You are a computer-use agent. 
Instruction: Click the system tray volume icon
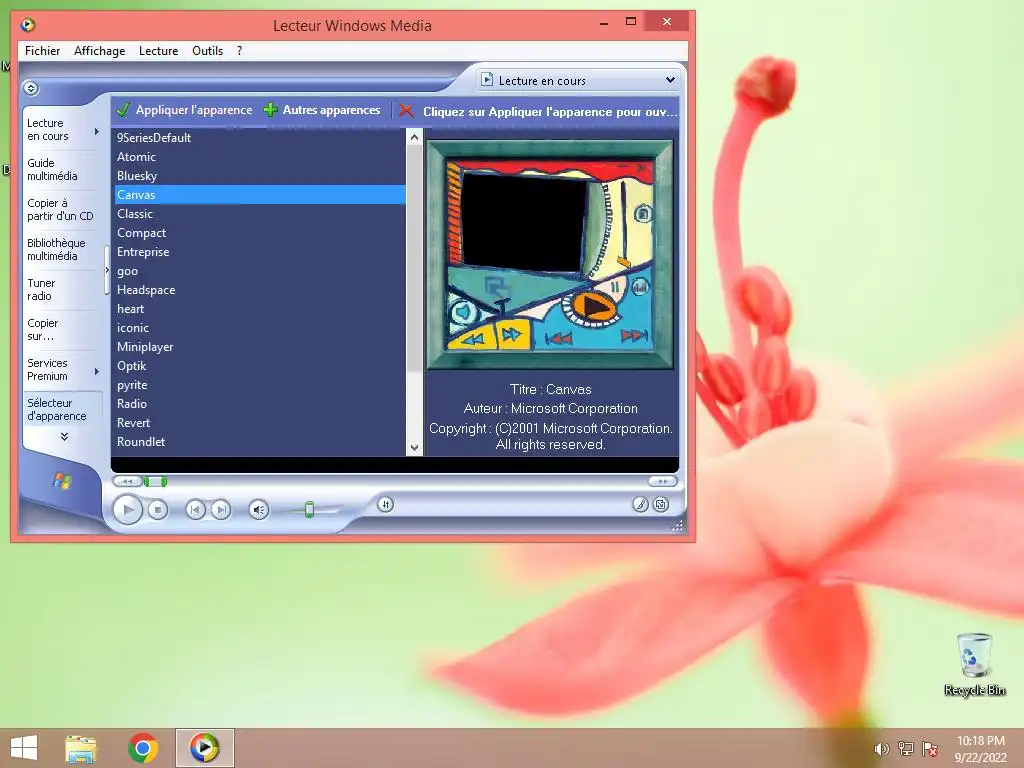[881, 749]
